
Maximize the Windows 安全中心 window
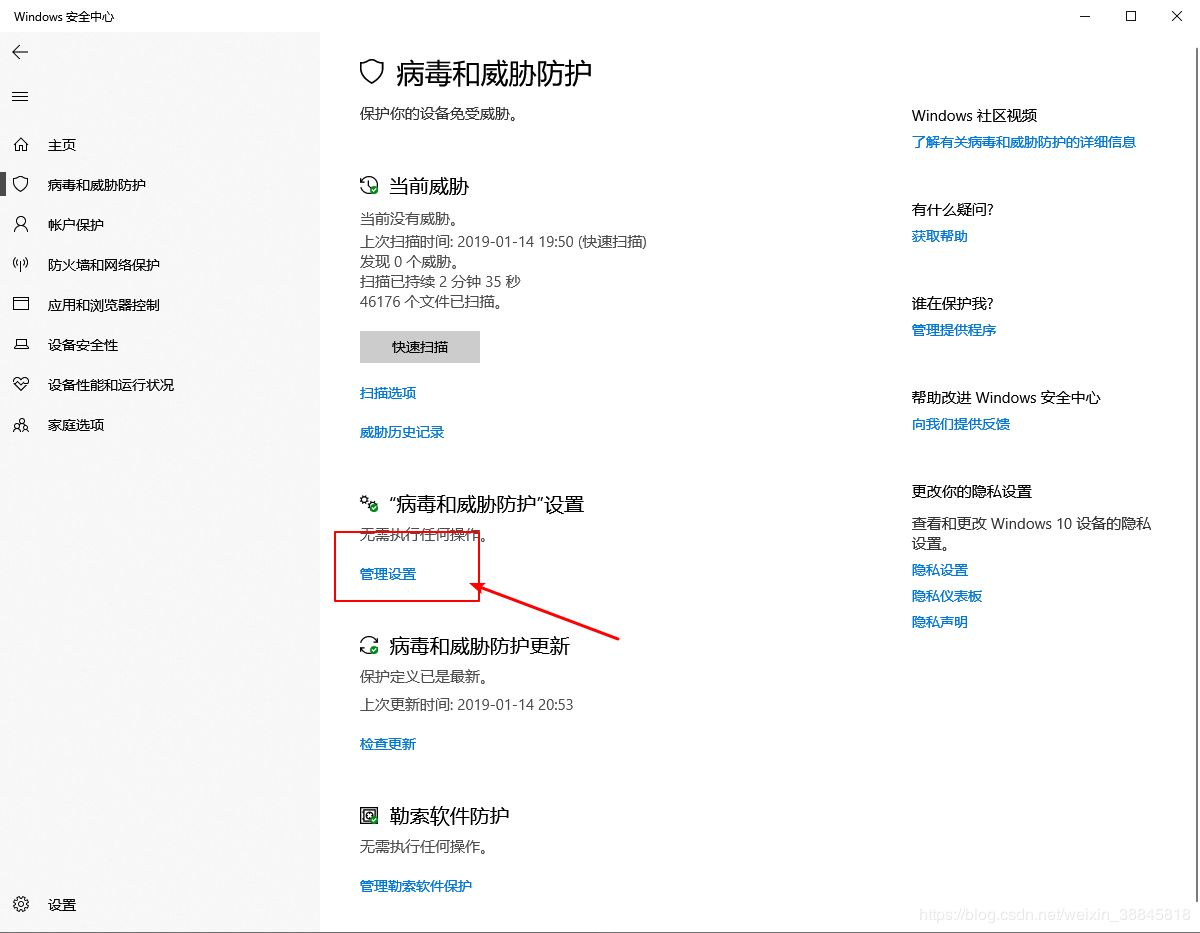[1131, 16]
